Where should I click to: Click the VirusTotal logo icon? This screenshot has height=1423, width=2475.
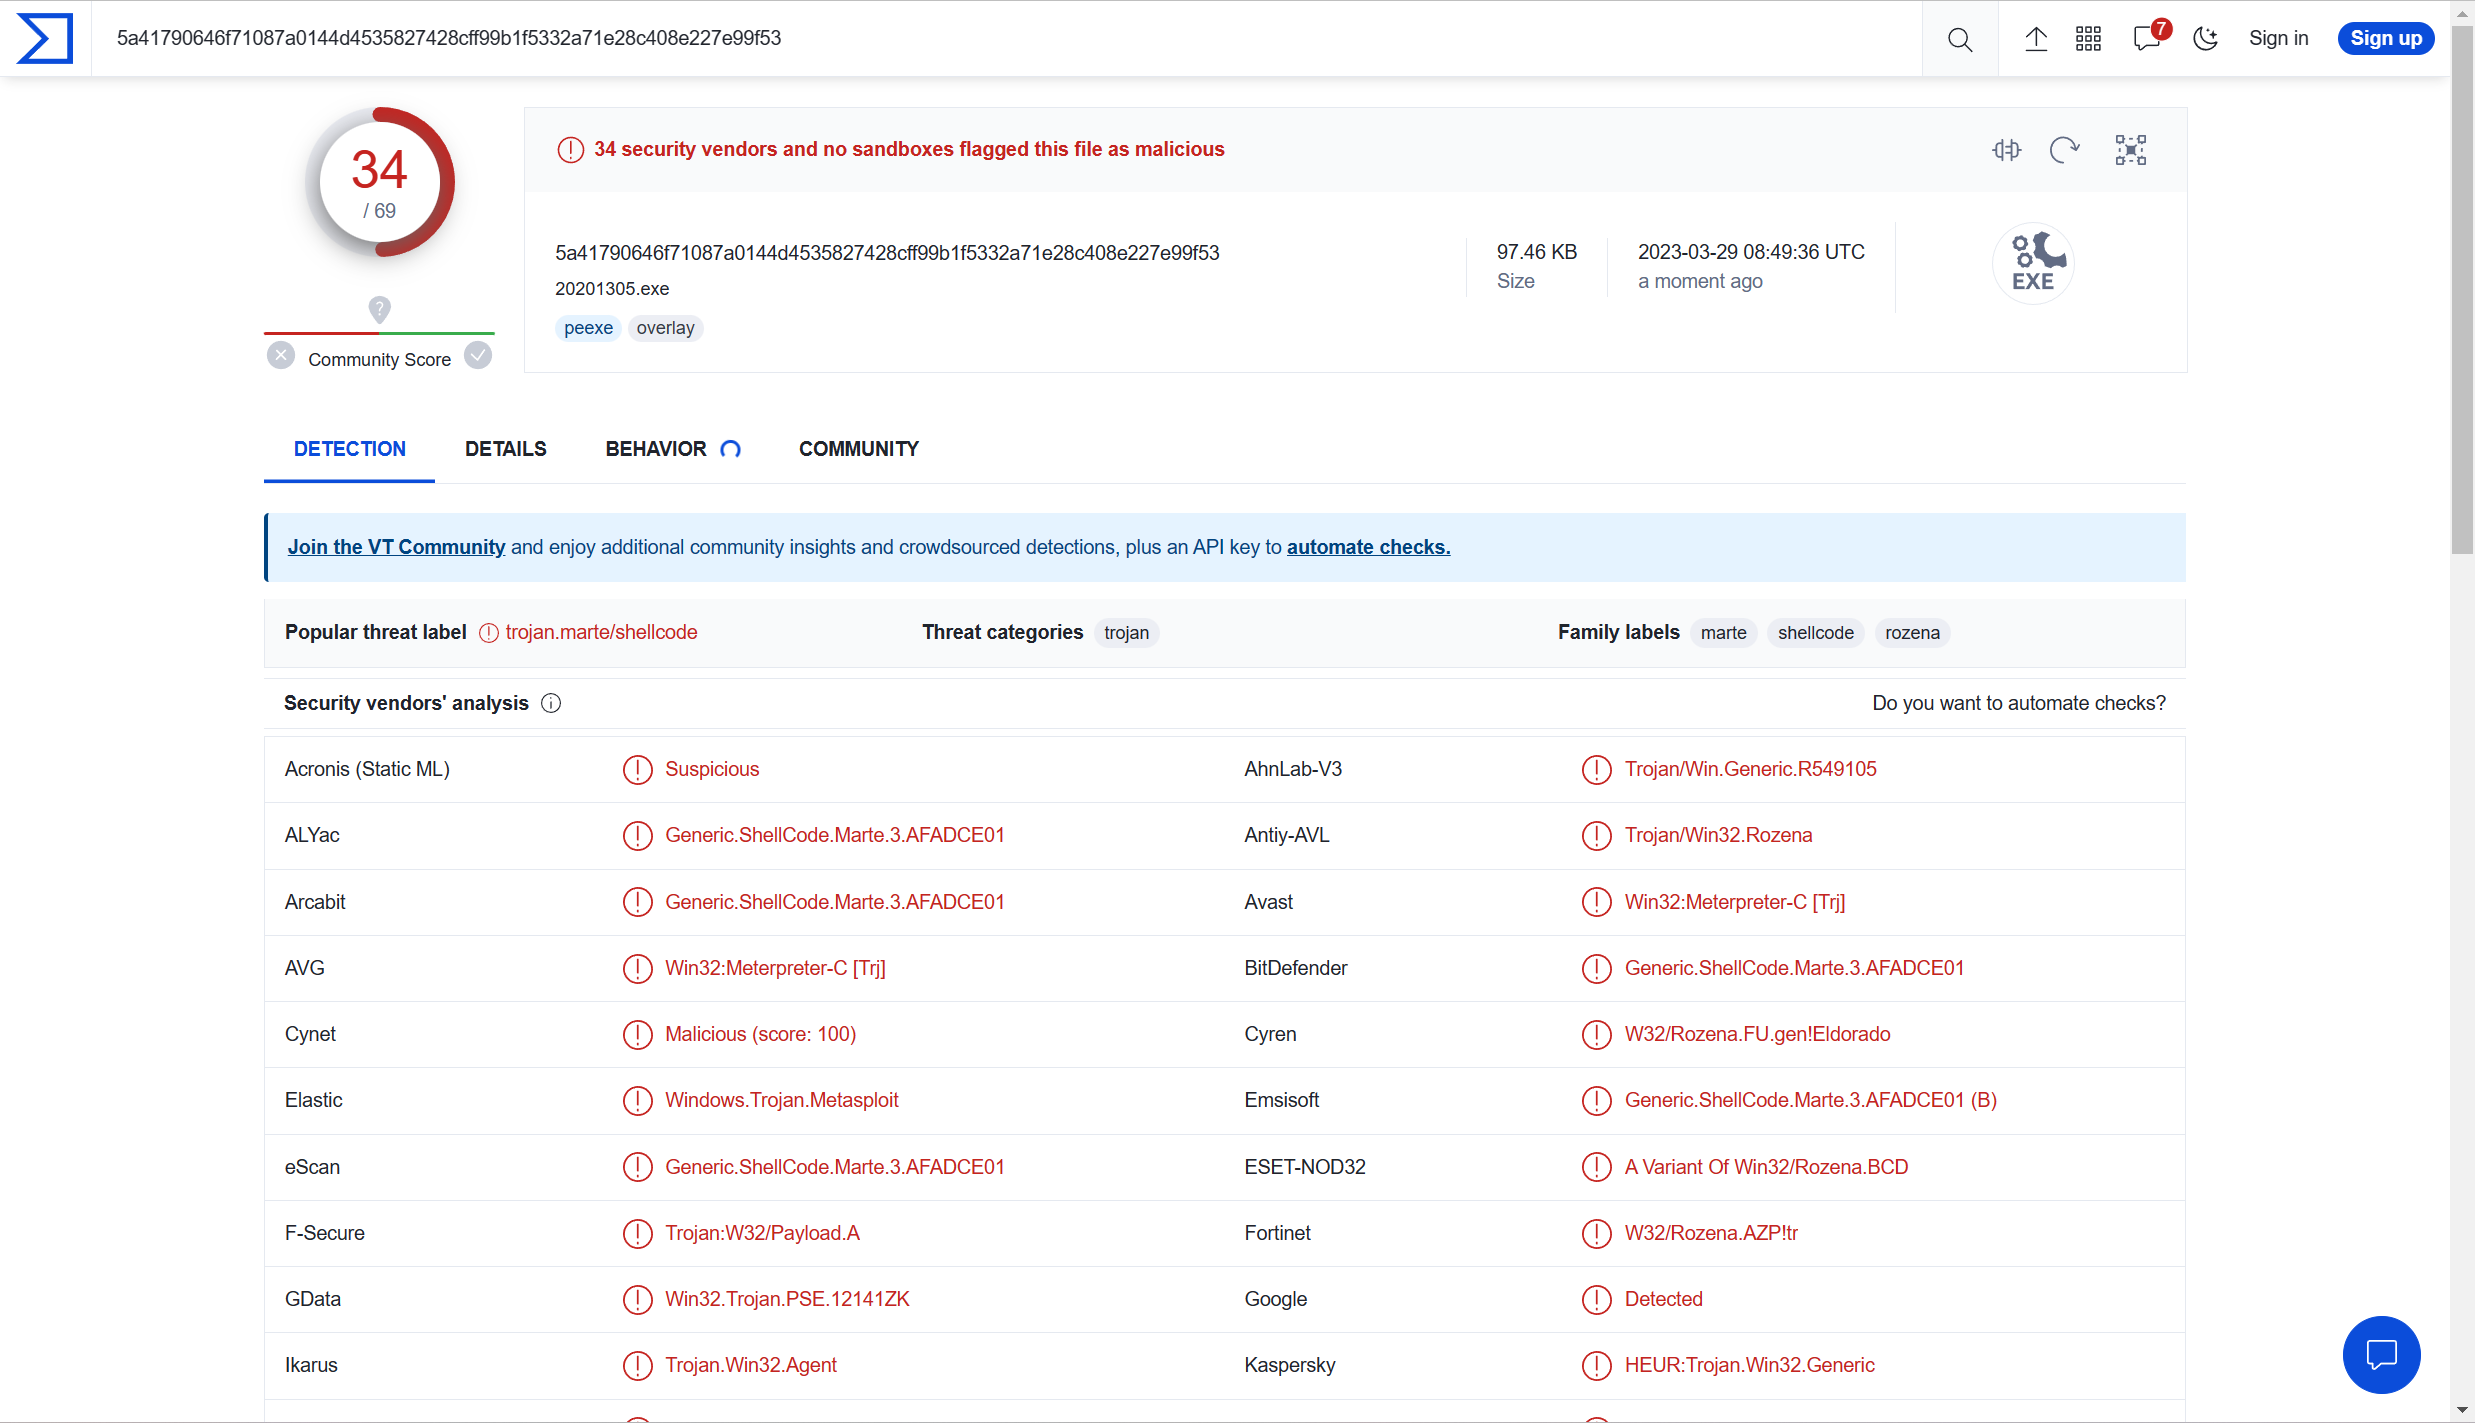[45, 38]
